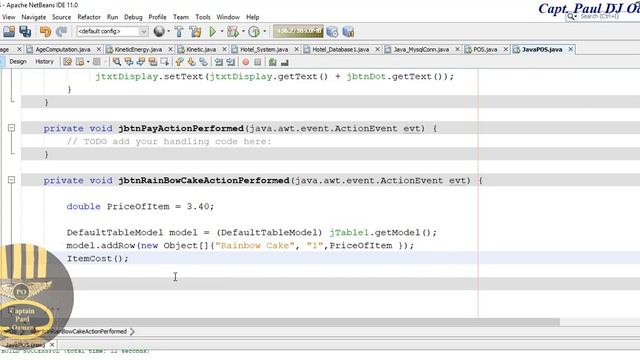Toggle Rectangular Selection icon

click(x=164, y=62)
